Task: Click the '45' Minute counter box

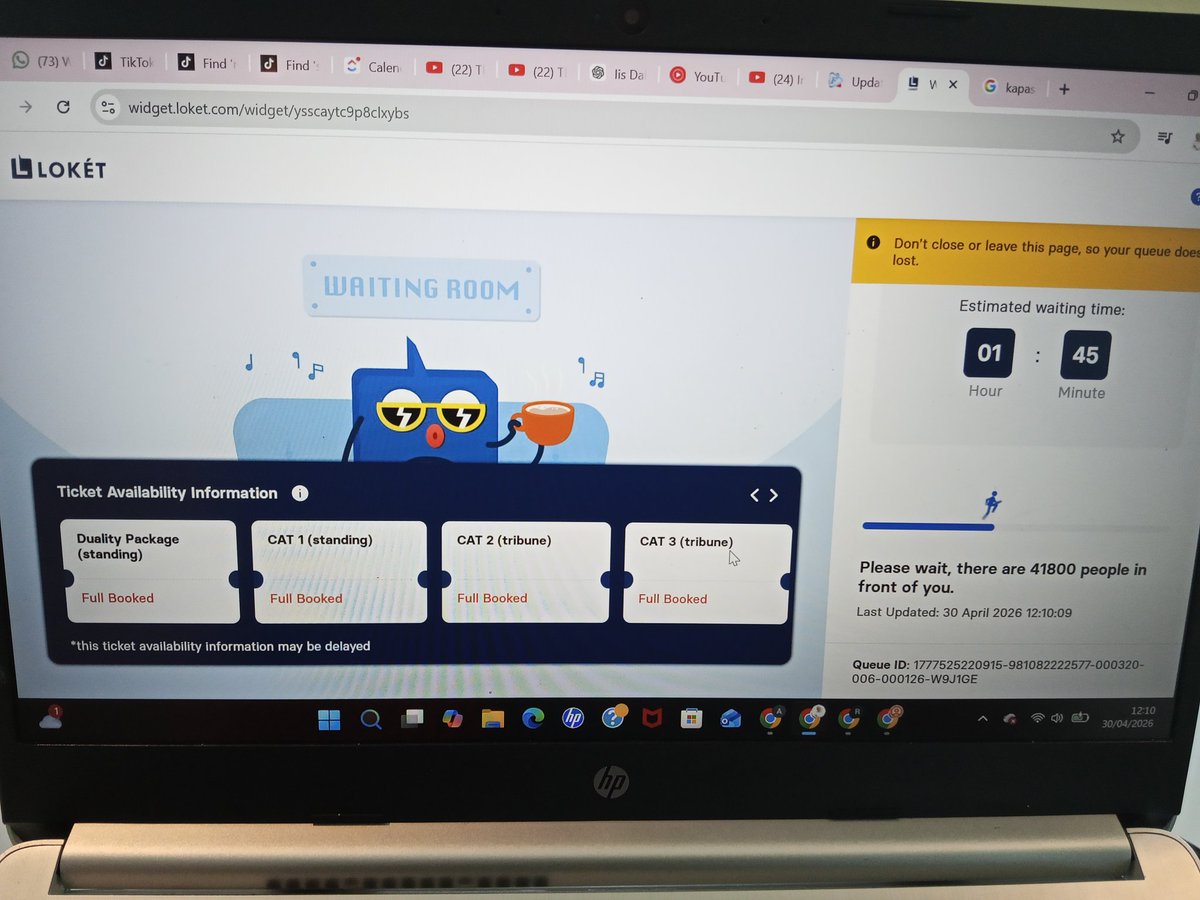Action: point(1085,355)
